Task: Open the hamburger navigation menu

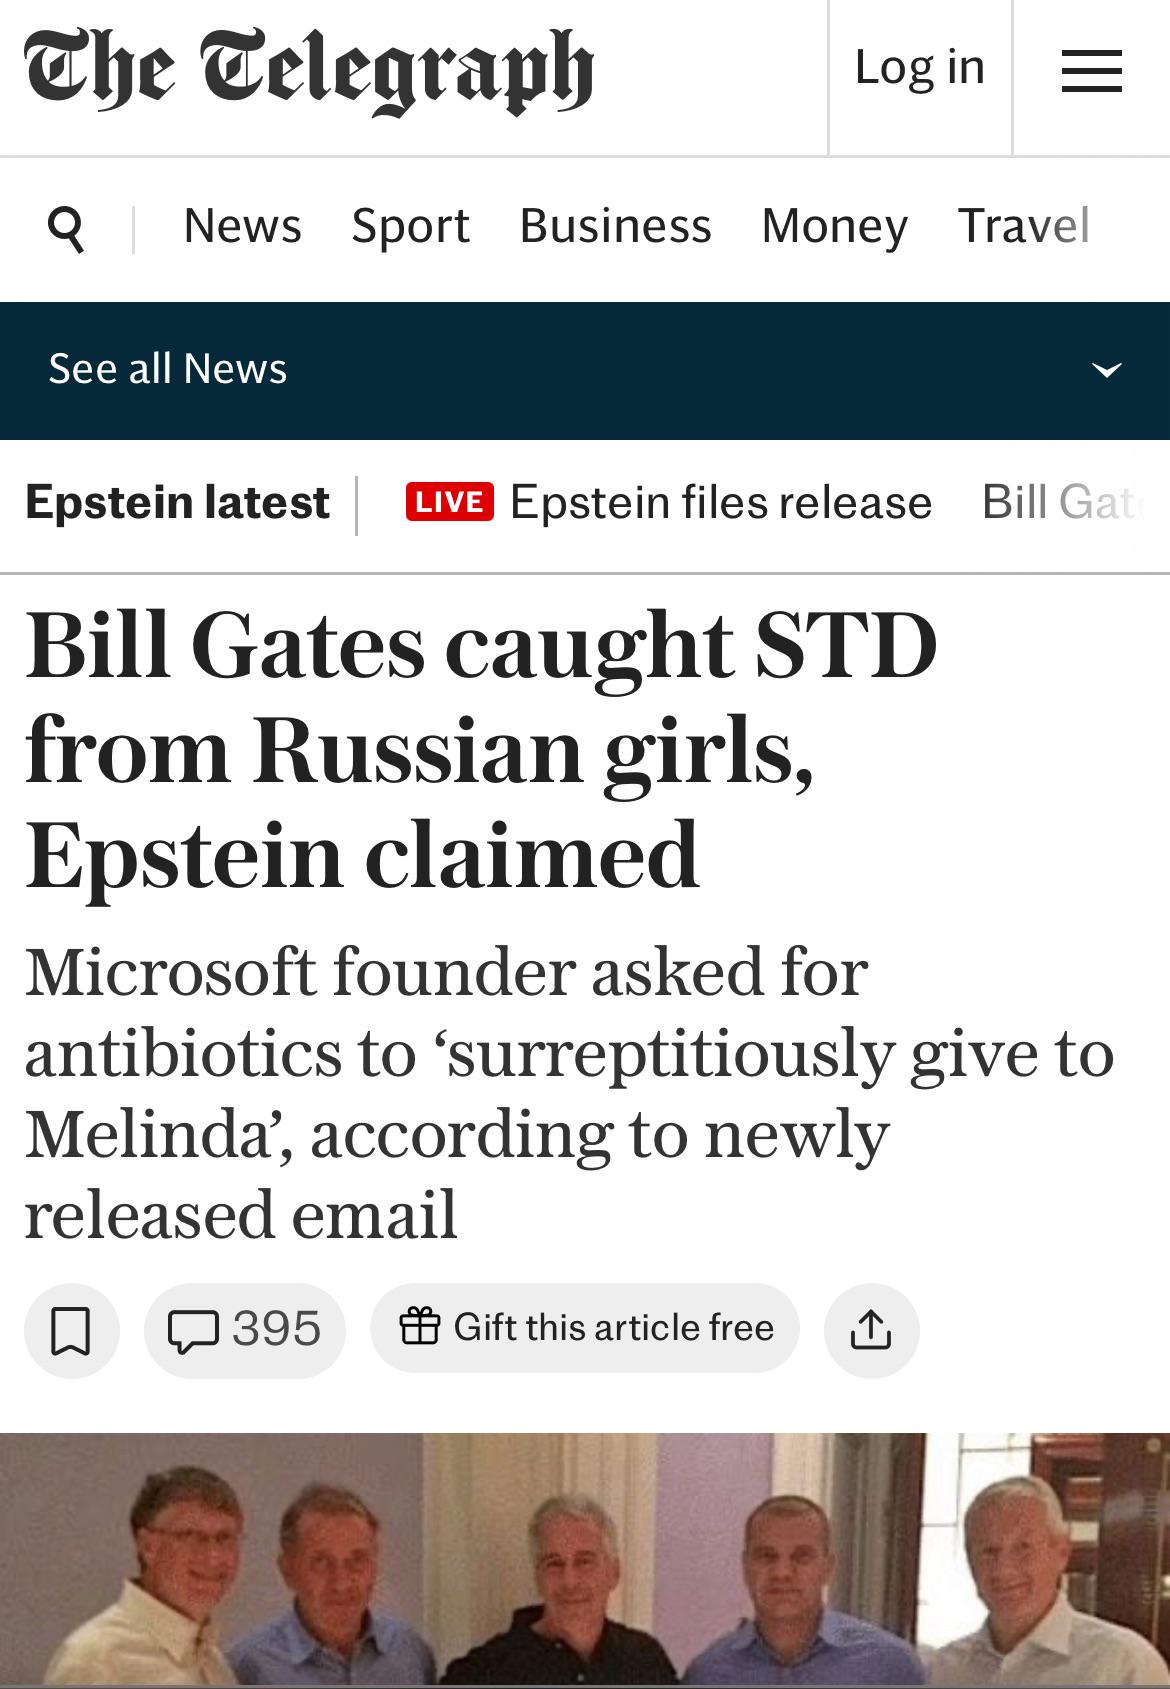Action: click(x=1090, y=72)
